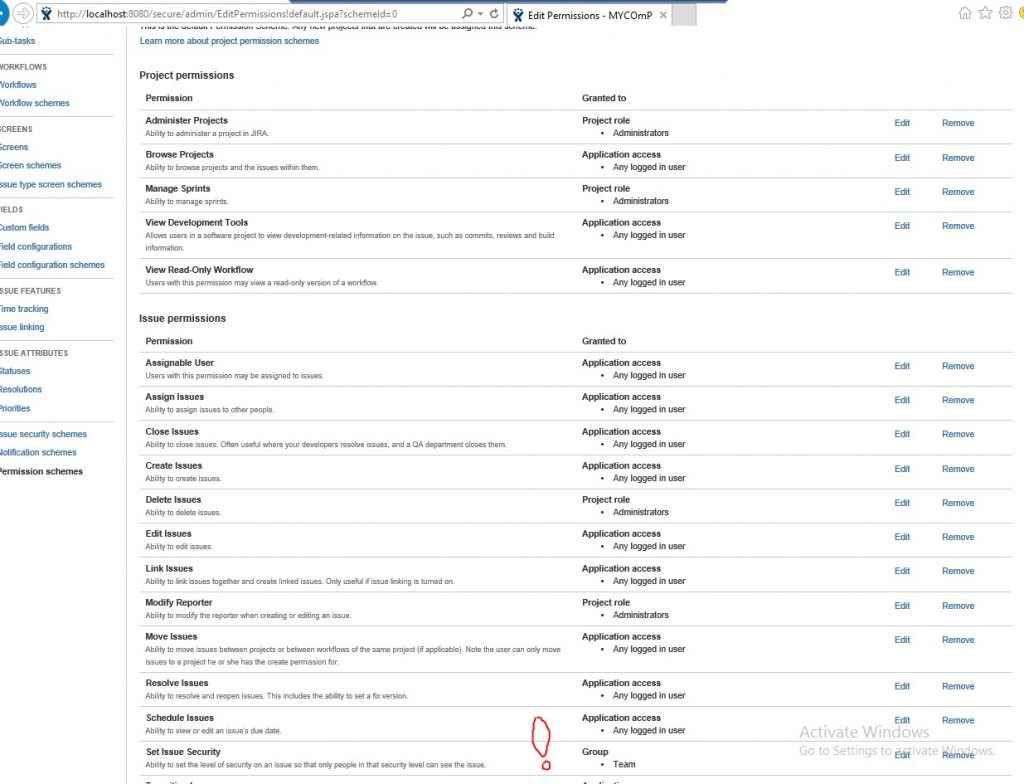This screenshot has height=784, width=1024.
Task: Open Field configurations sidebar link
Action: click(x=35, y=246)
